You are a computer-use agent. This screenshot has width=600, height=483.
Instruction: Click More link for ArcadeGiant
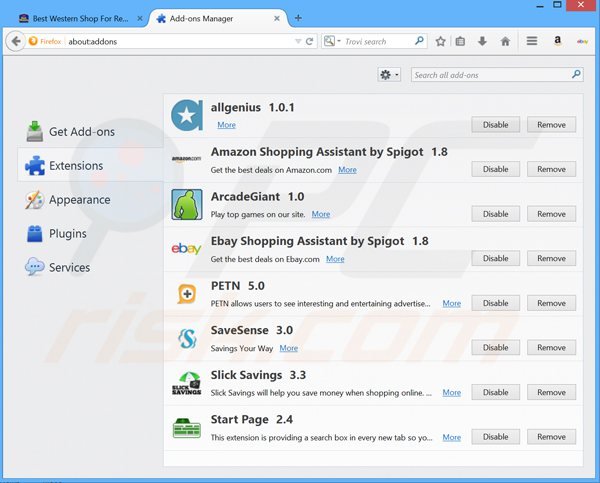coord(320,214)
